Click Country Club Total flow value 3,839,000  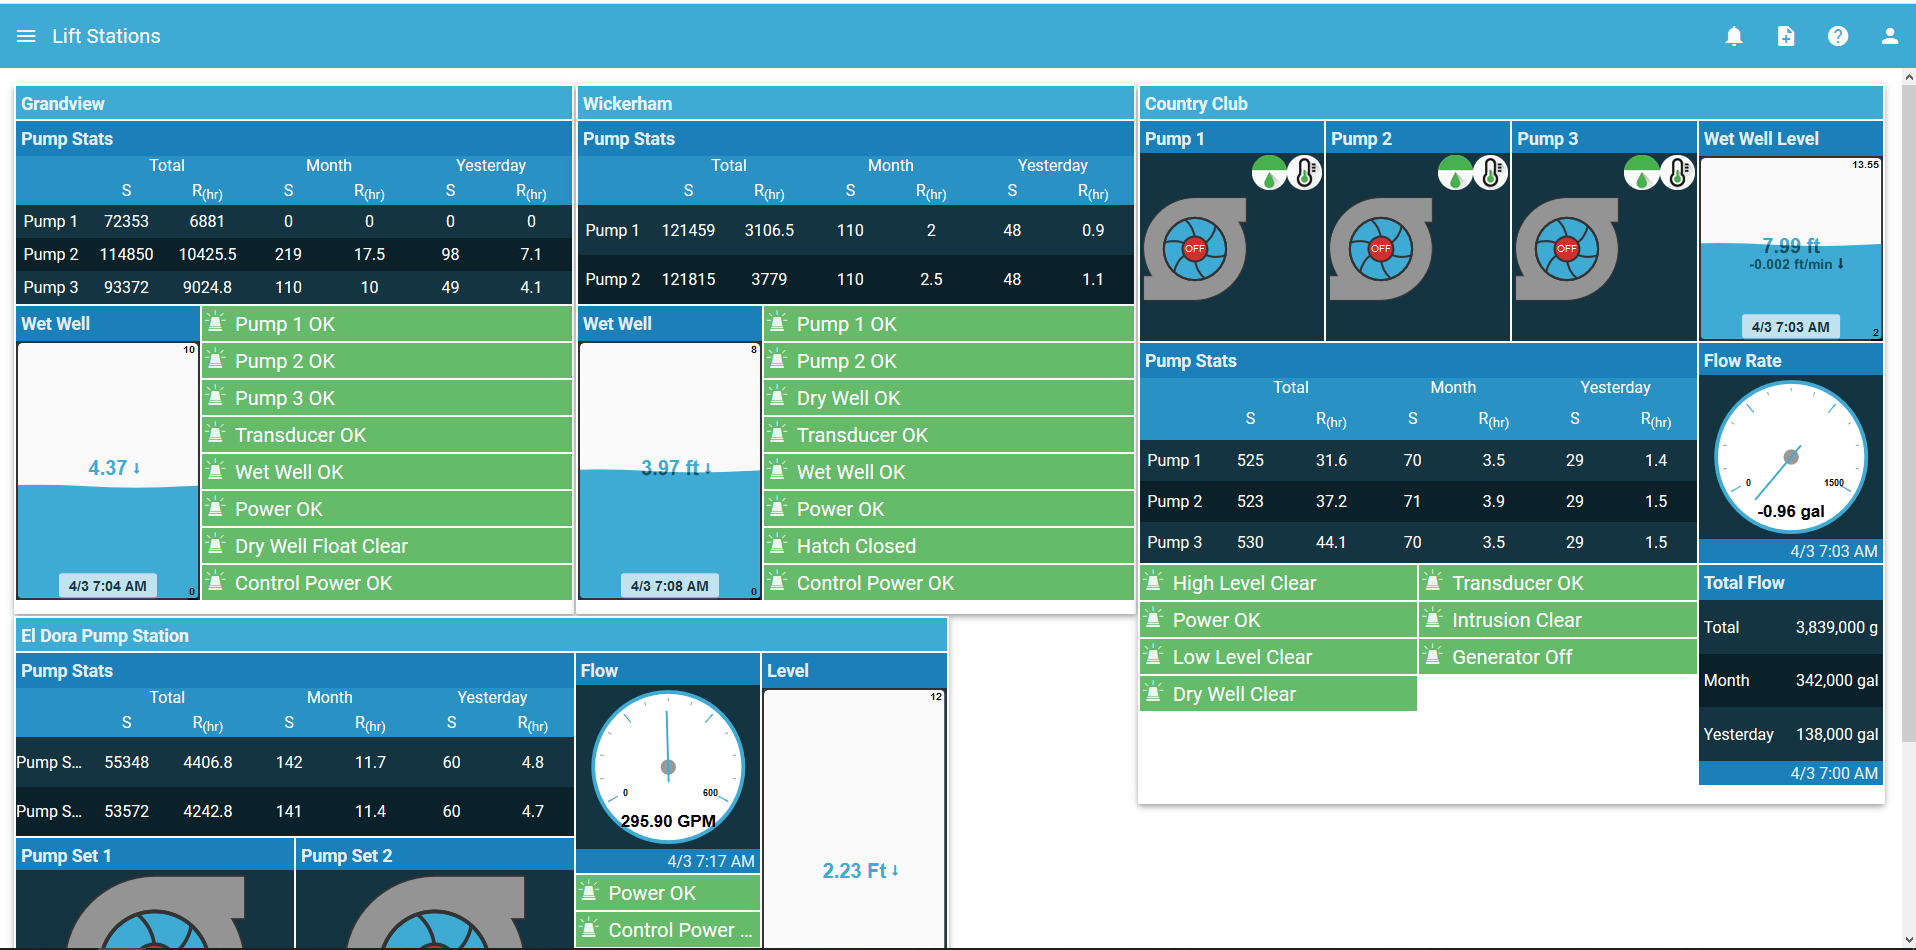(1836, 627)
